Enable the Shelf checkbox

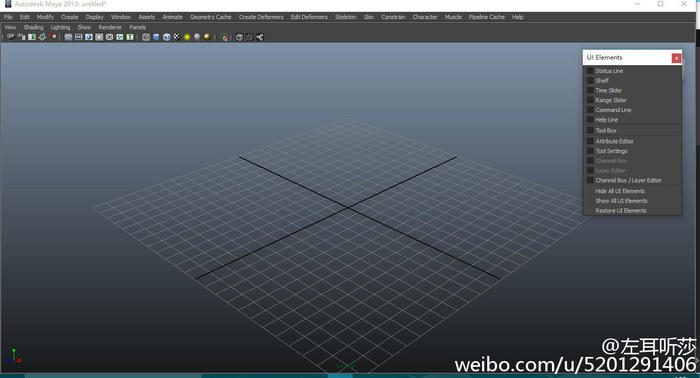pos(590,80)
